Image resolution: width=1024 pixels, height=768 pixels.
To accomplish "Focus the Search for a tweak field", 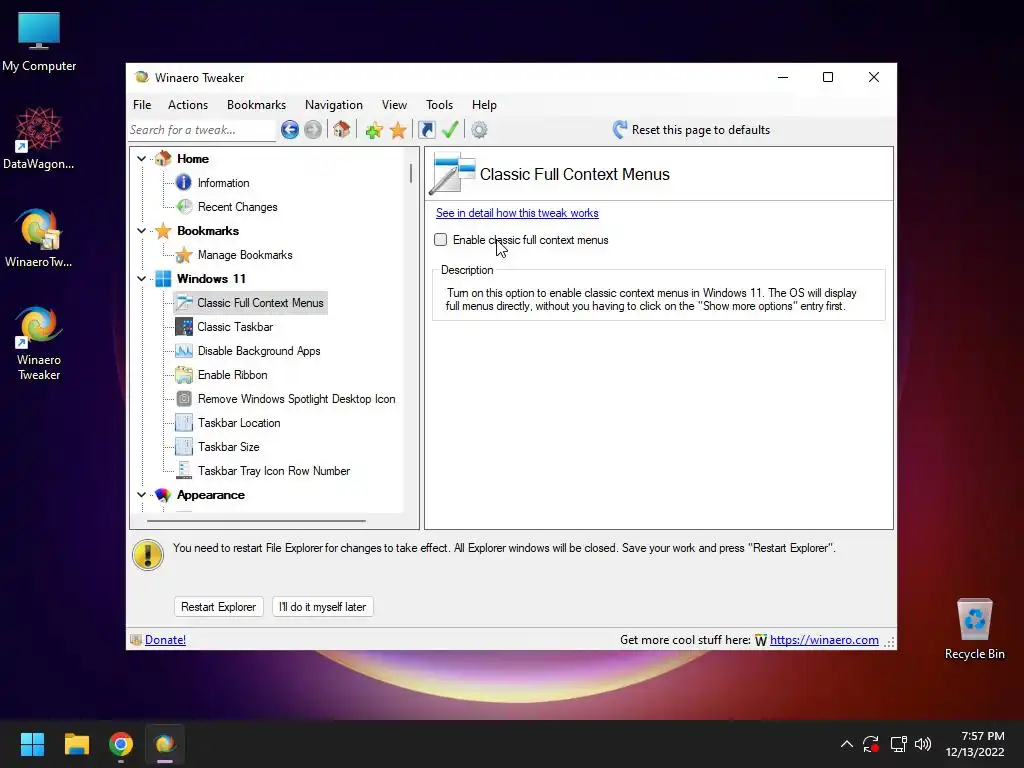I will point(202,130).
